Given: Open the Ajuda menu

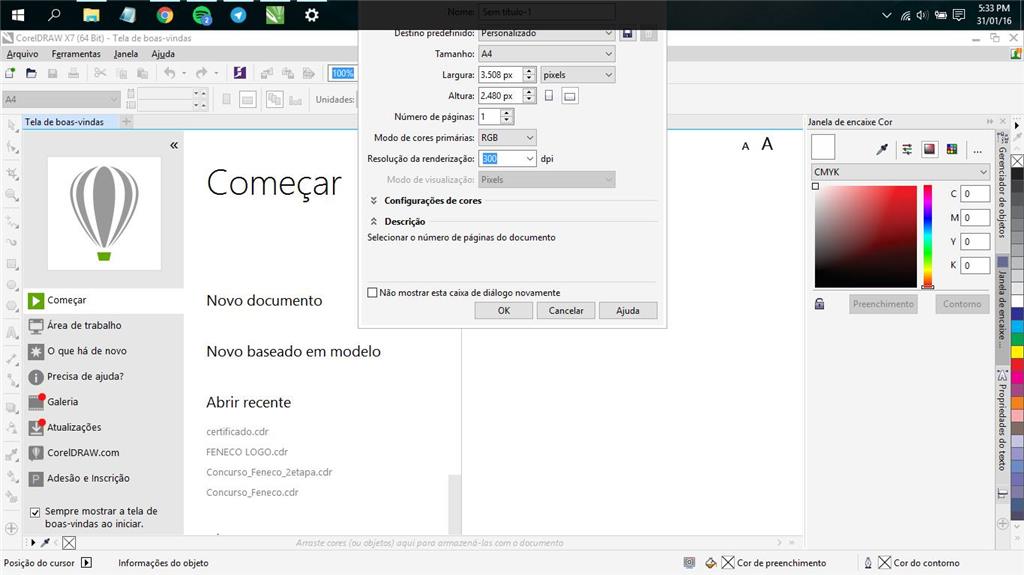Looking at the screenshot, I should click(163, 54).
